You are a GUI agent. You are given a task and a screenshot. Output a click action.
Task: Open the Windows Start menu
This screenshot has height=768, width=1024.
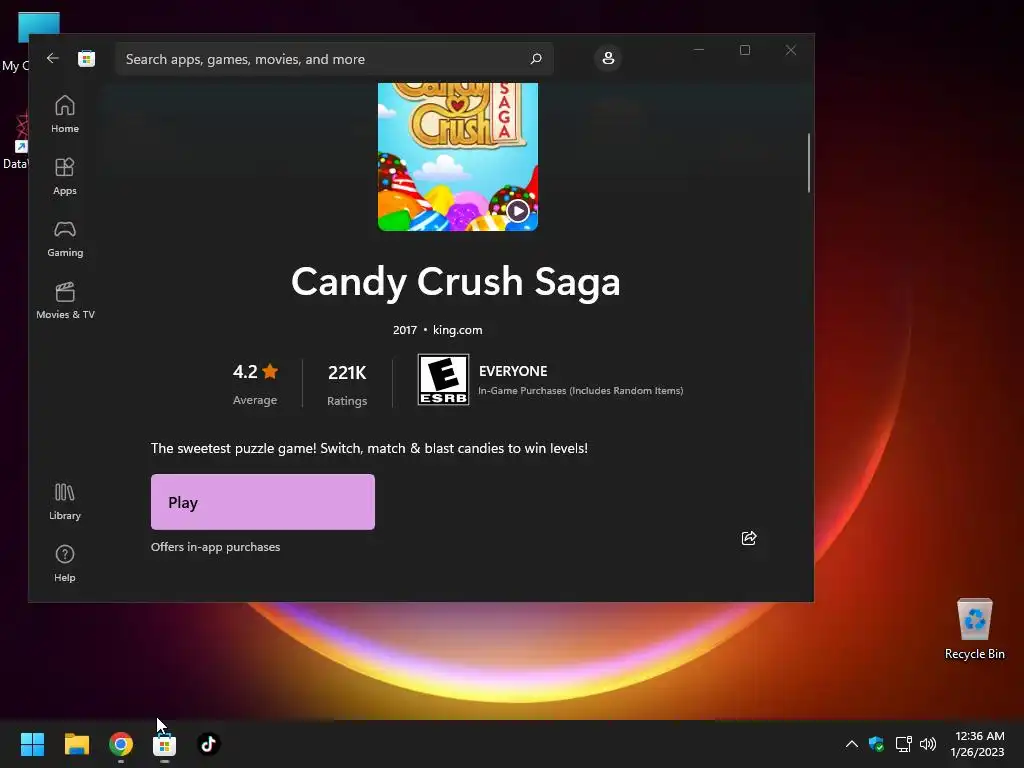point(32,744)
